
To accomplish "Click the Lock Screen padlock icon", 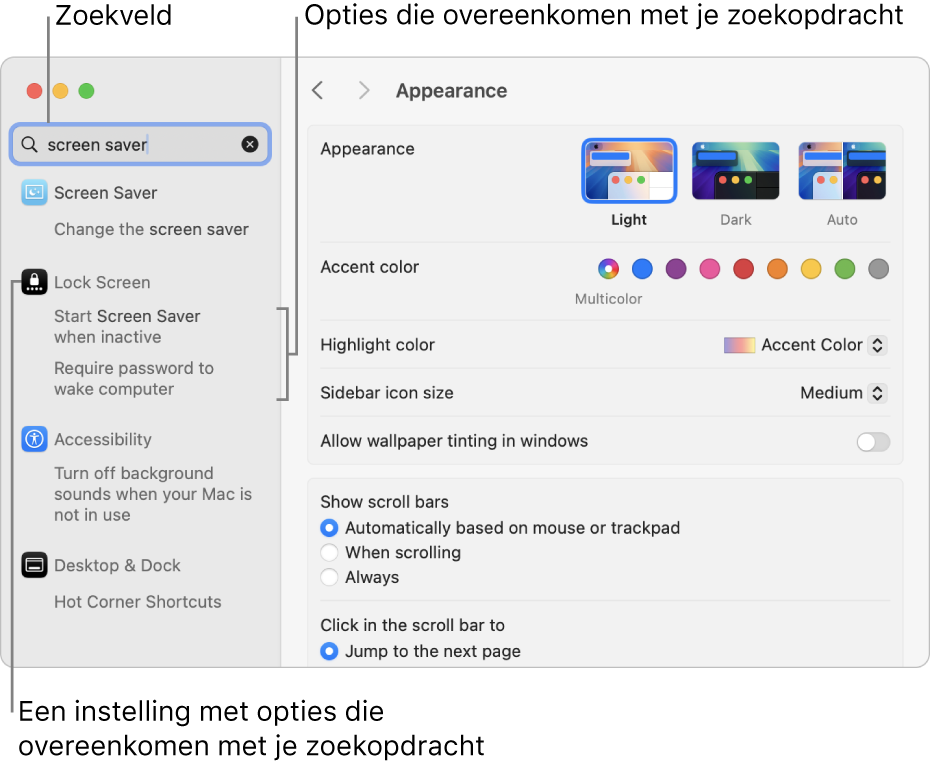I will tap(35, 282).
